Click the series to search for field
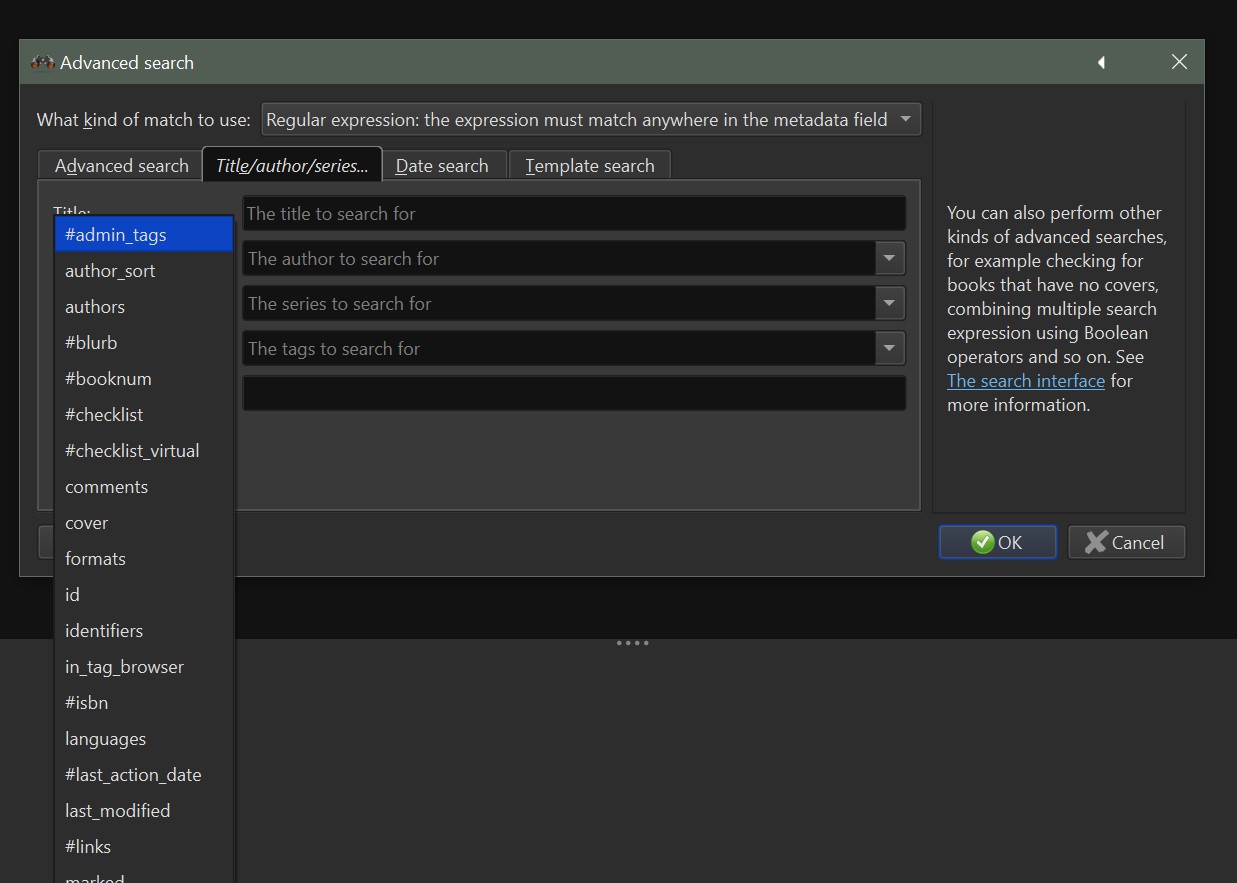 click(559, 304)
